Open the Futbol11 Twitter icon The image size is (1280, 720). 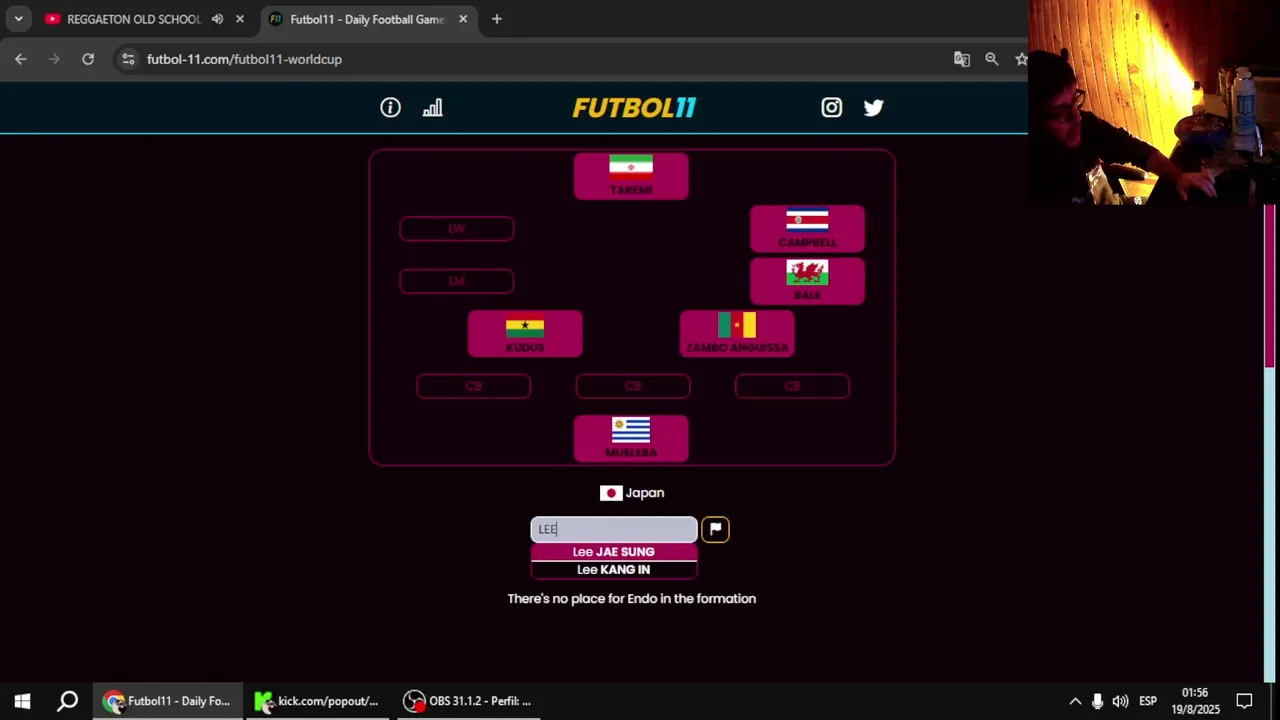tap(873, 108)
